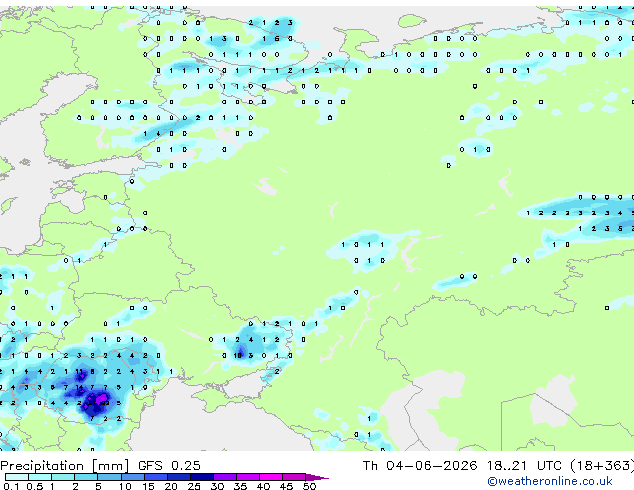Pick the legend swatch between 5 and 10
The width and height of the screenshot is (634, 490).
click(x=109, y=477)
